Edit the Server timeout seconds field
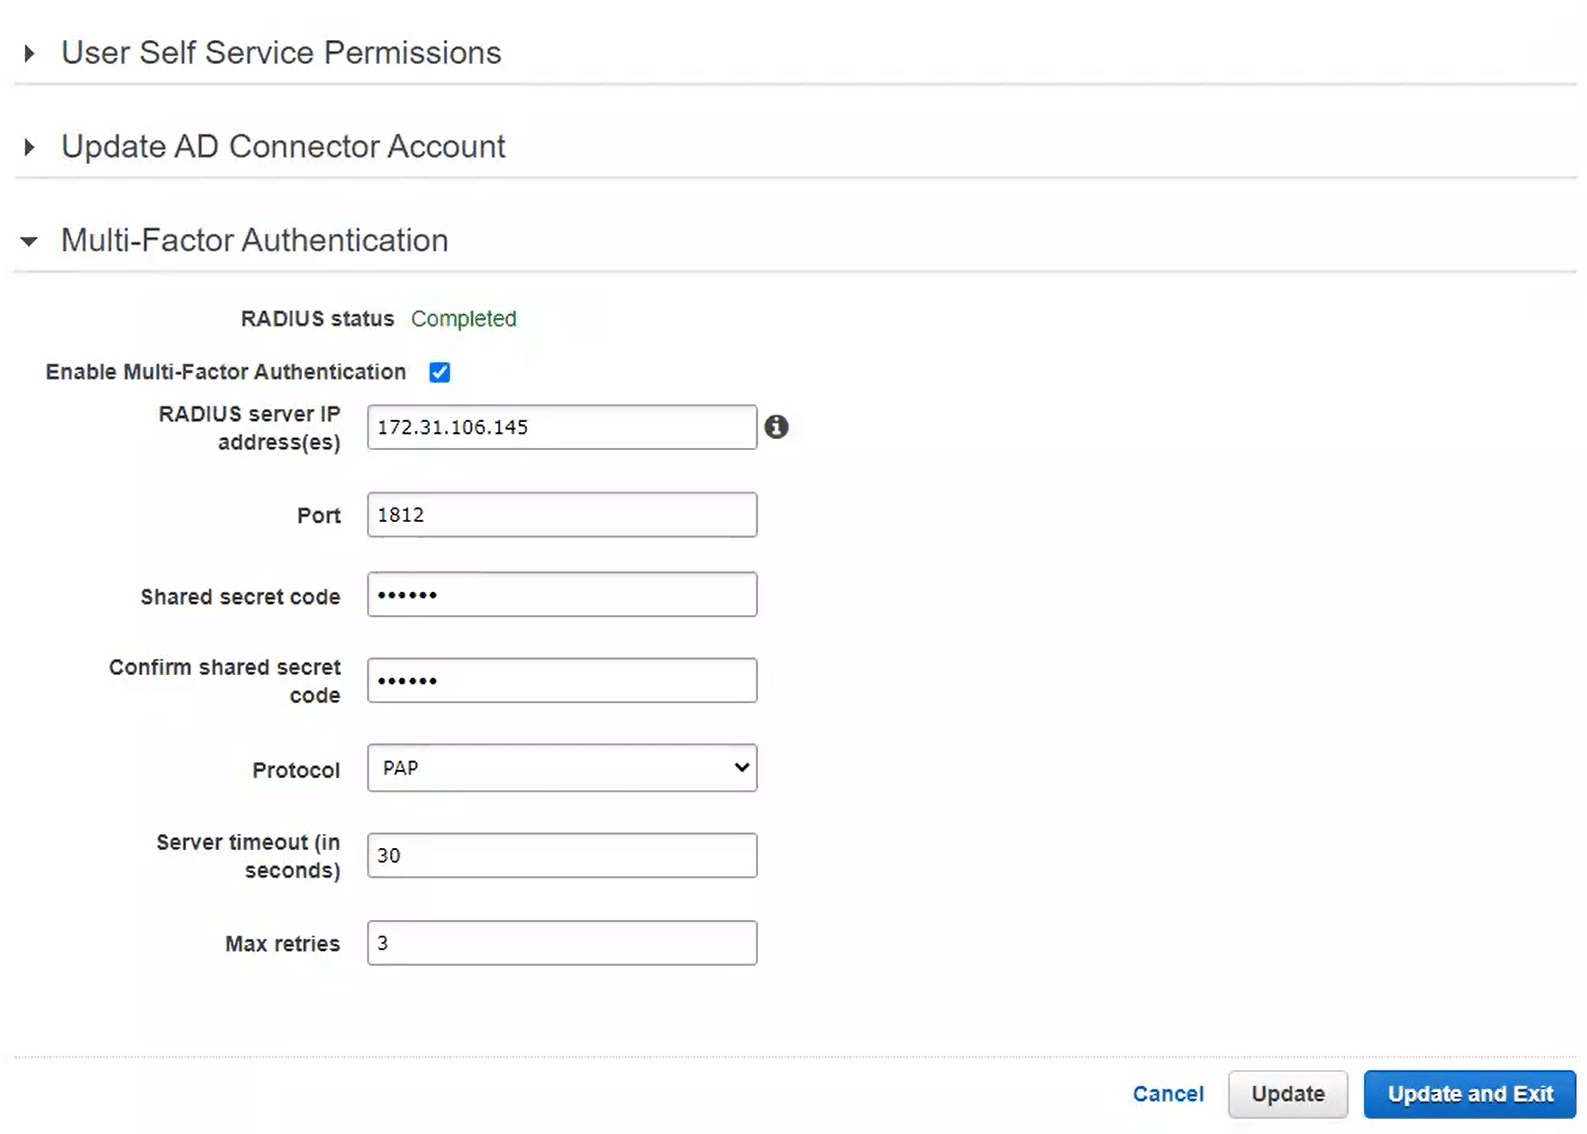1587x1134 pixels. [562, 856]
